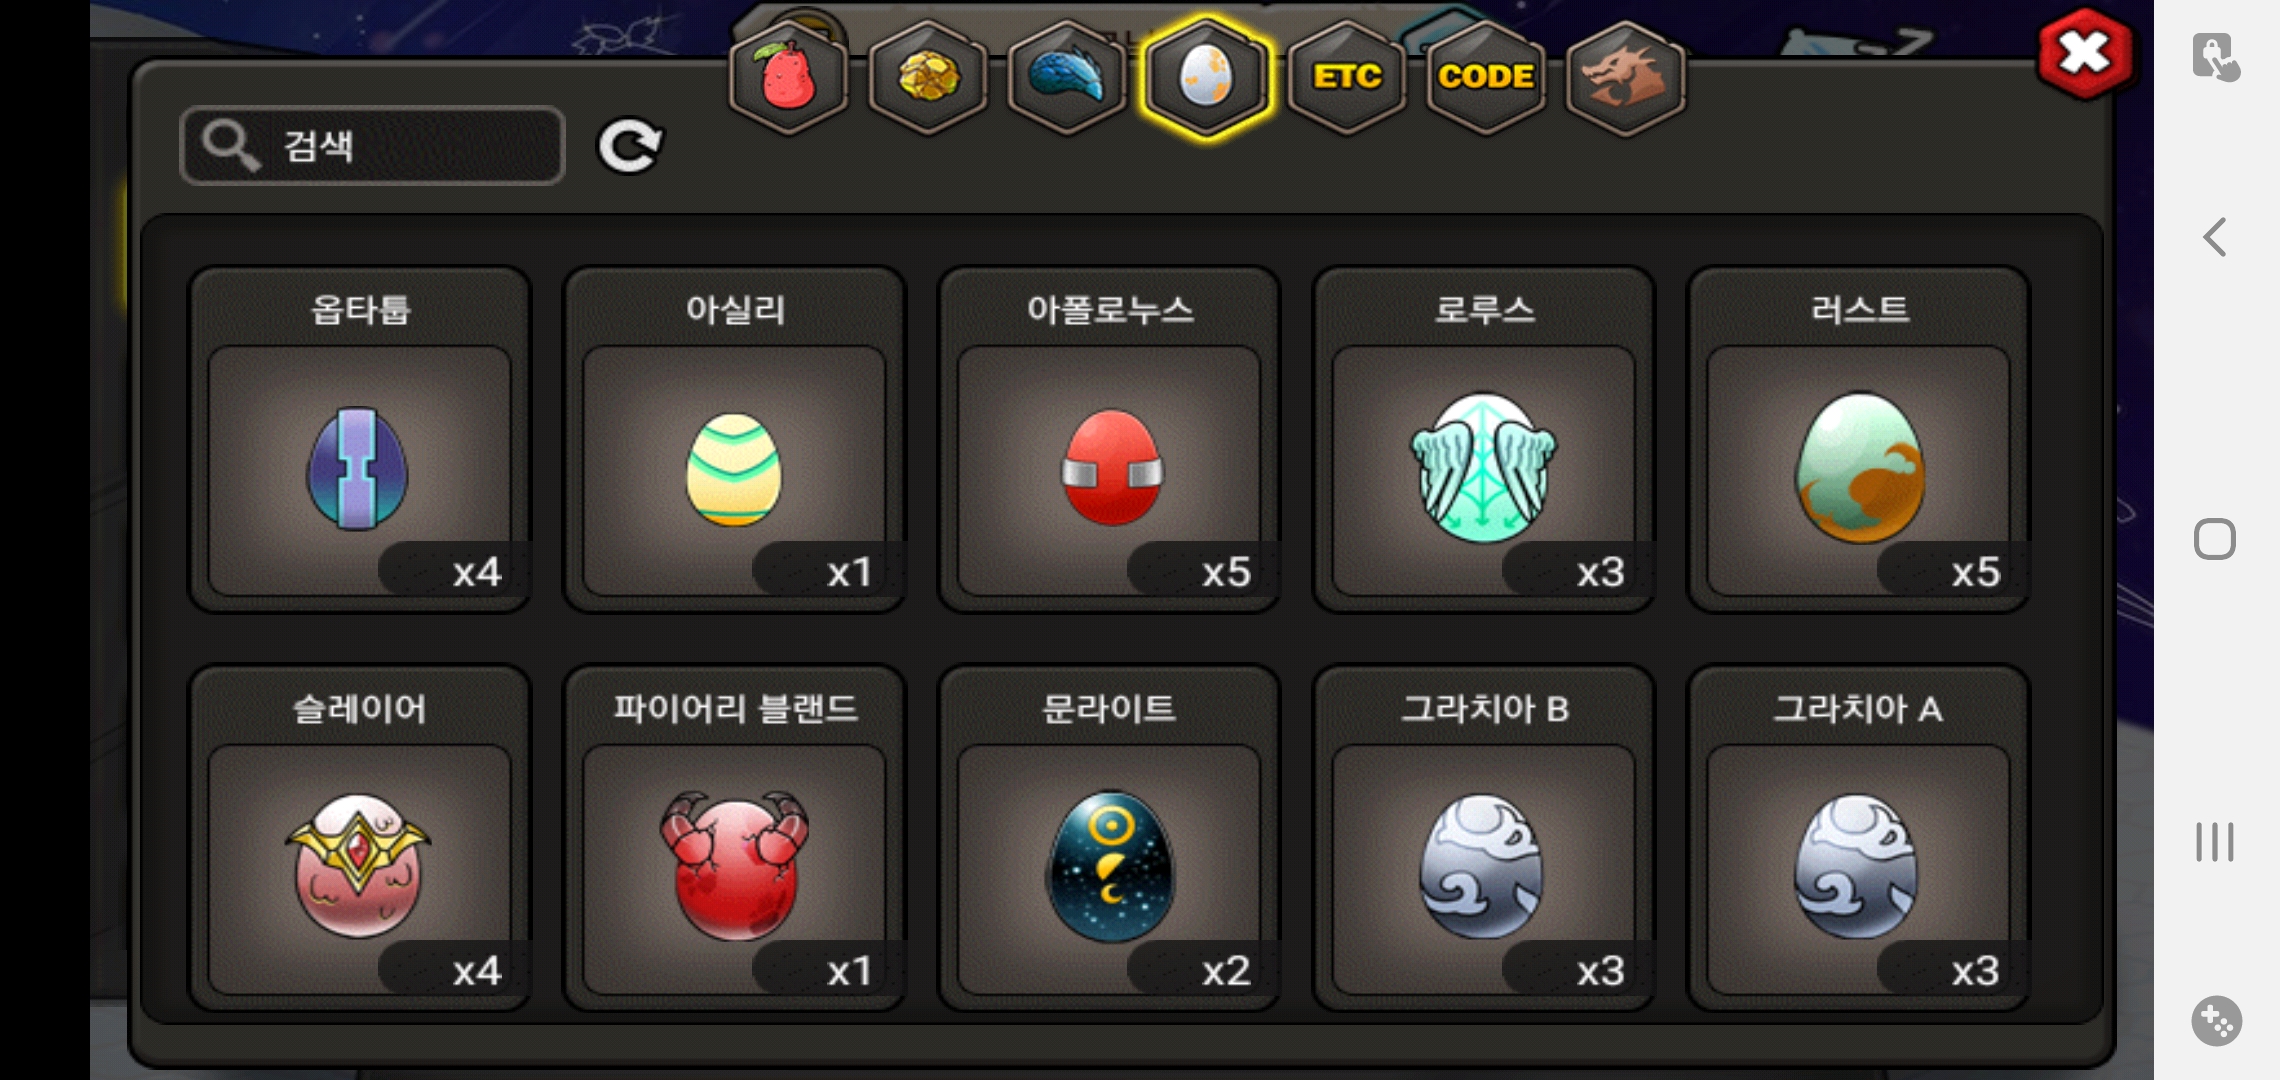Open the food fruit category tab
The height and width of the screenshot is (1080, 2280).
(789, 78)
